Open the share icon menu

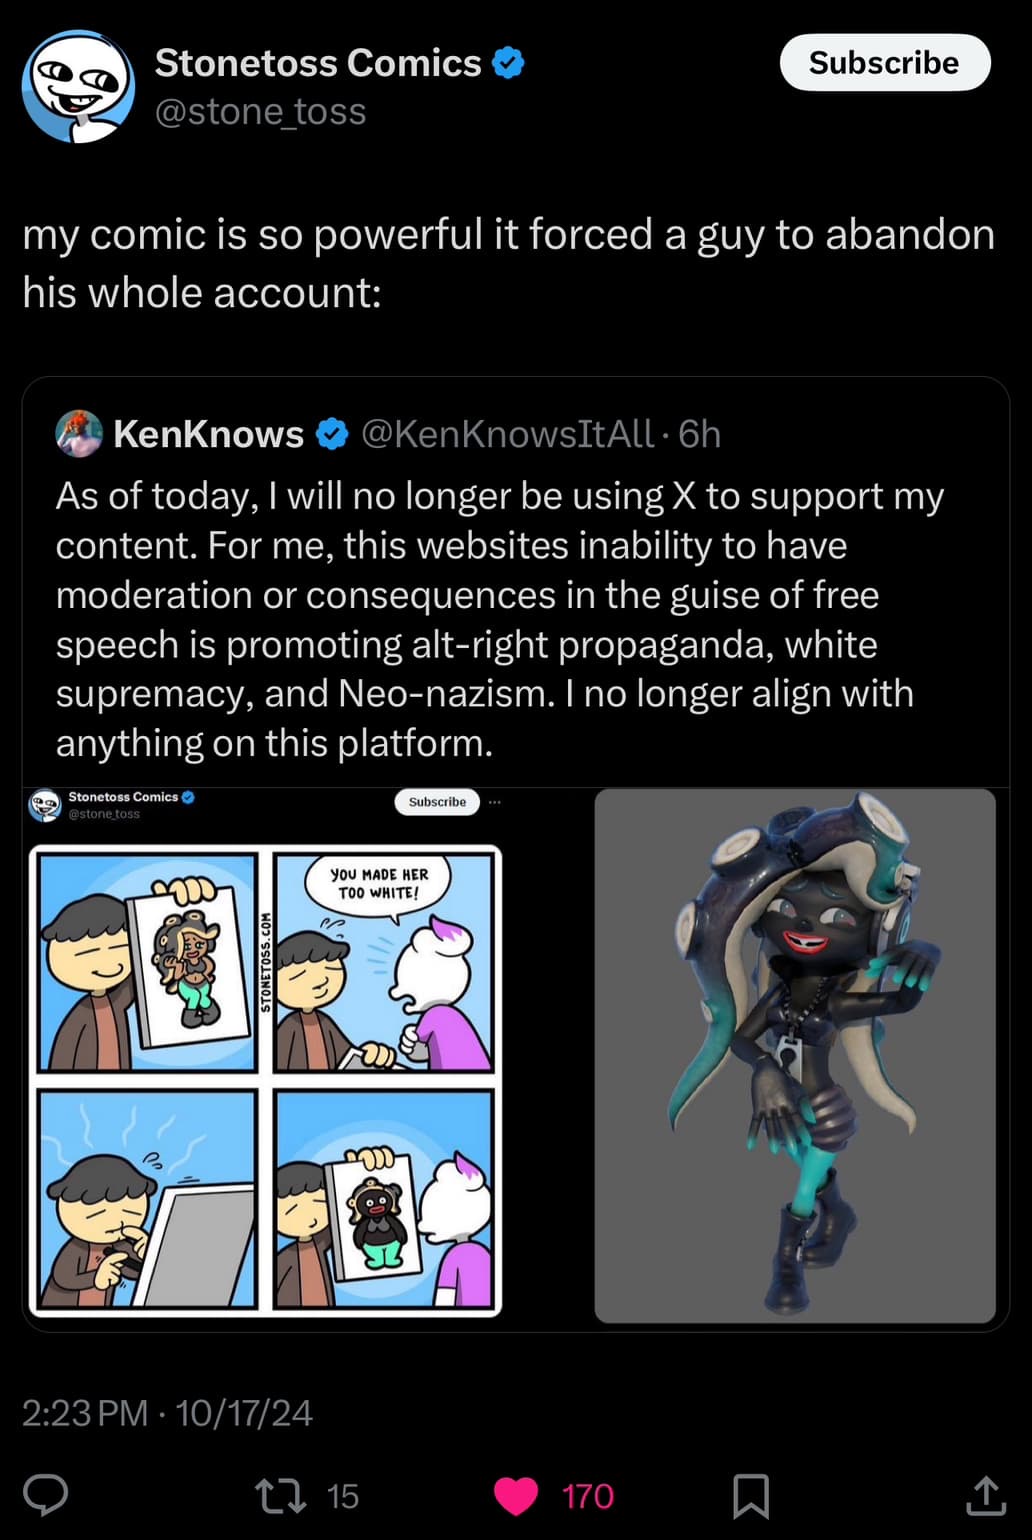[985, 1495]
